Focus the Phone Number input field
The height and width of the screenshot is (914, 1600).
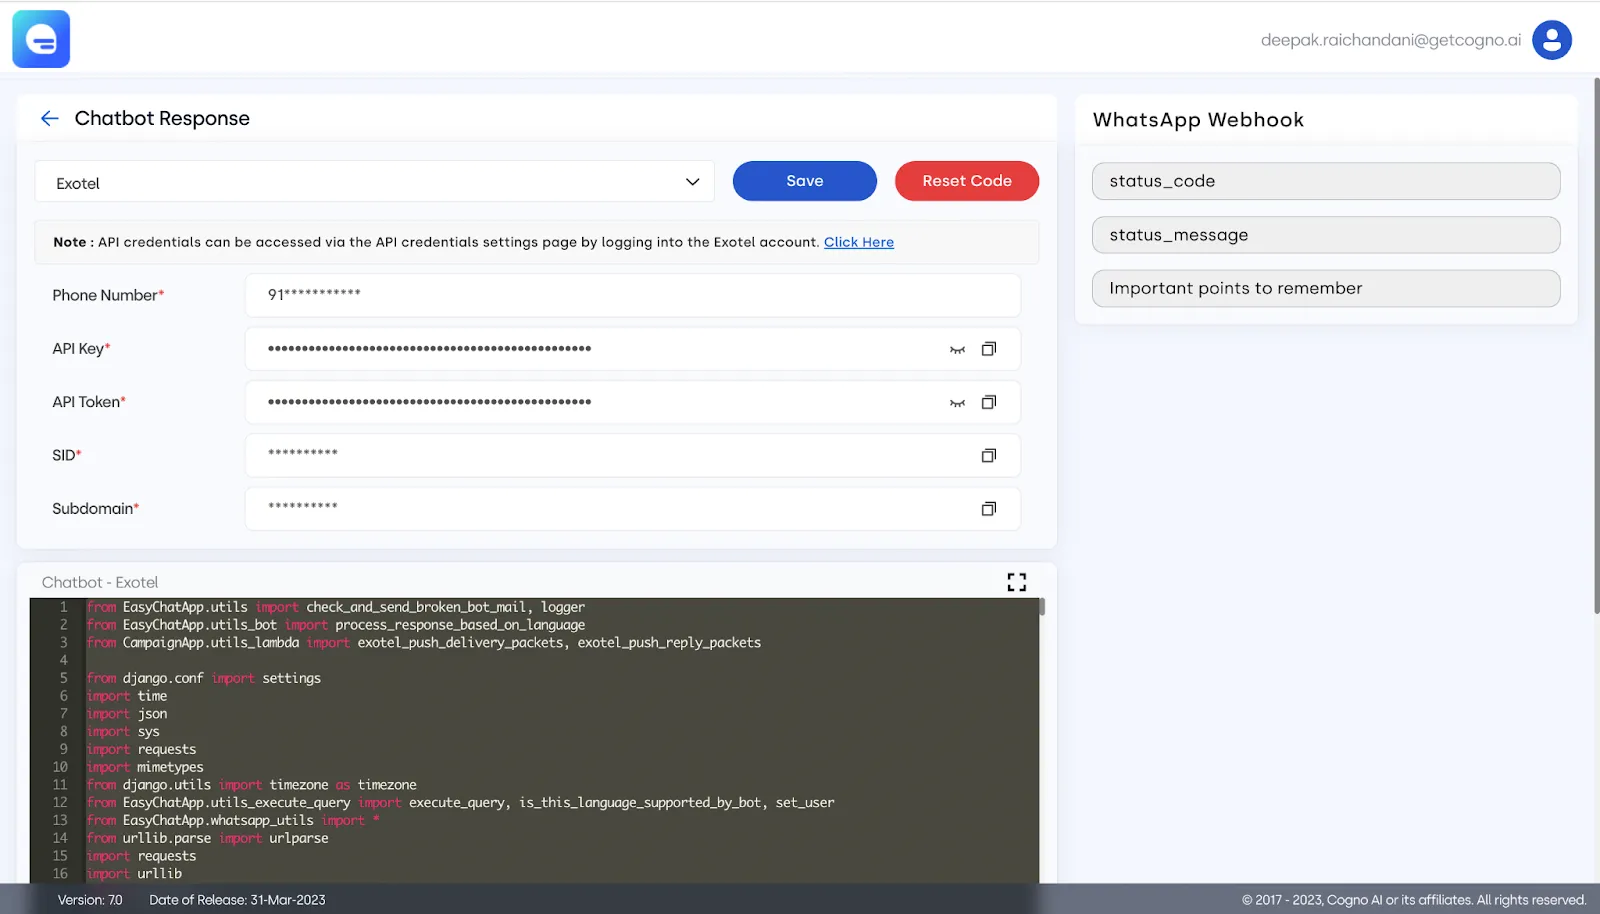tap(632, 295)
